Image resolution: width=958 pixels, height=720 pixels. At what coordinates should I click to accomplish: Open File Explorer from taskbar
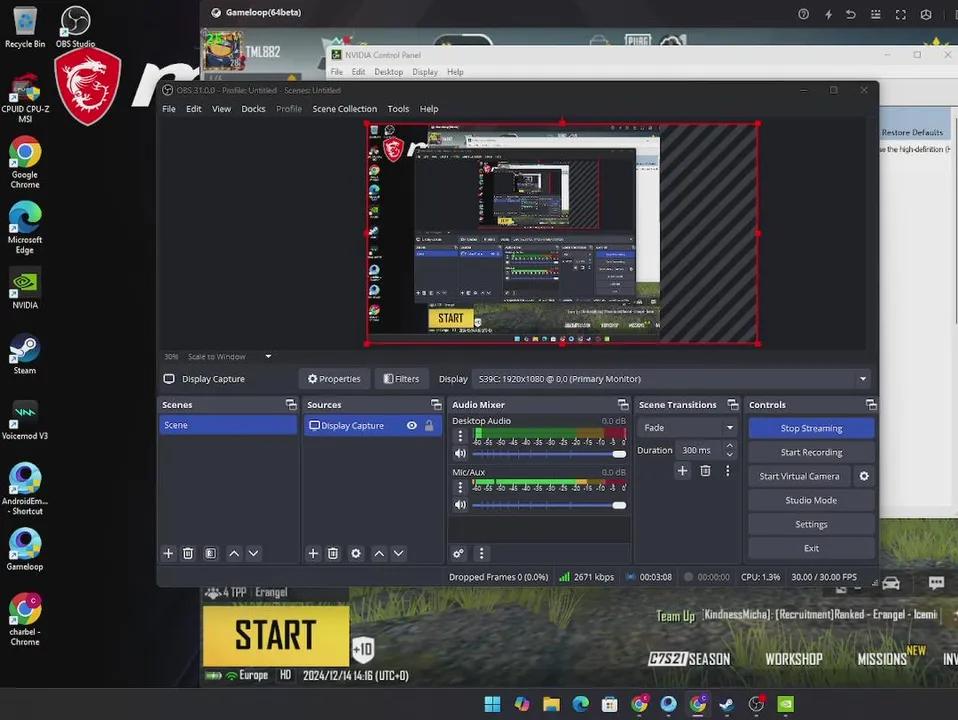[x=551, y=704]
